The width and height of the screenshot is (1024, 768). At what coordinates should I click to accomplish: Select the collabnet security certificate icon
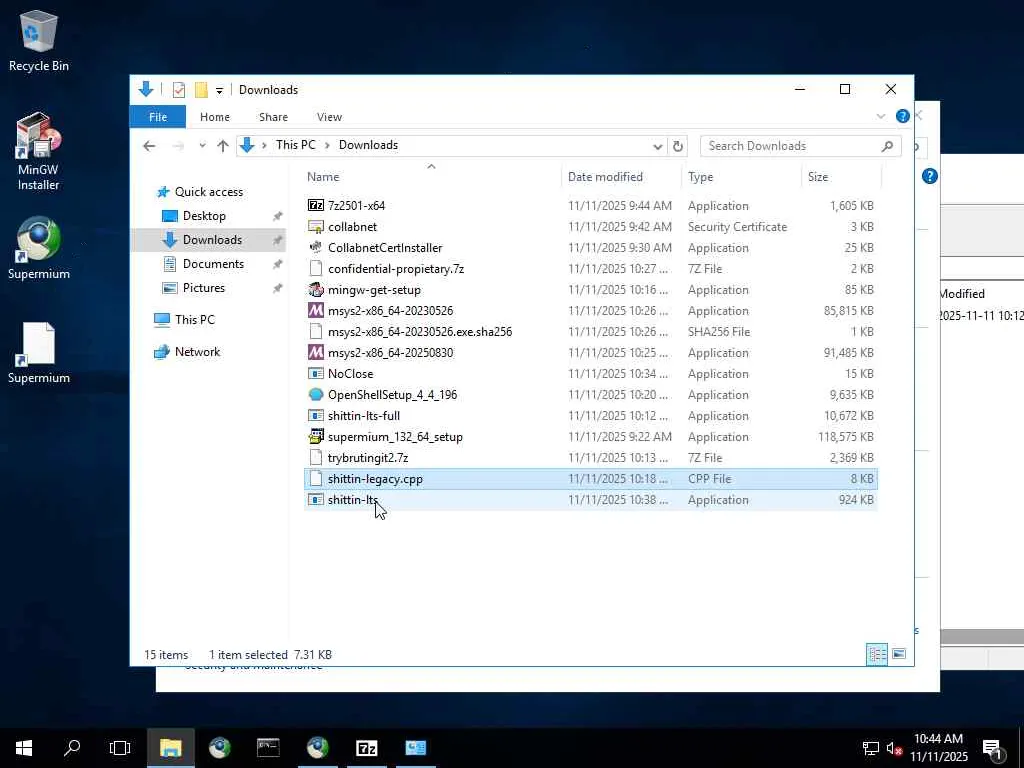[315, 227]
